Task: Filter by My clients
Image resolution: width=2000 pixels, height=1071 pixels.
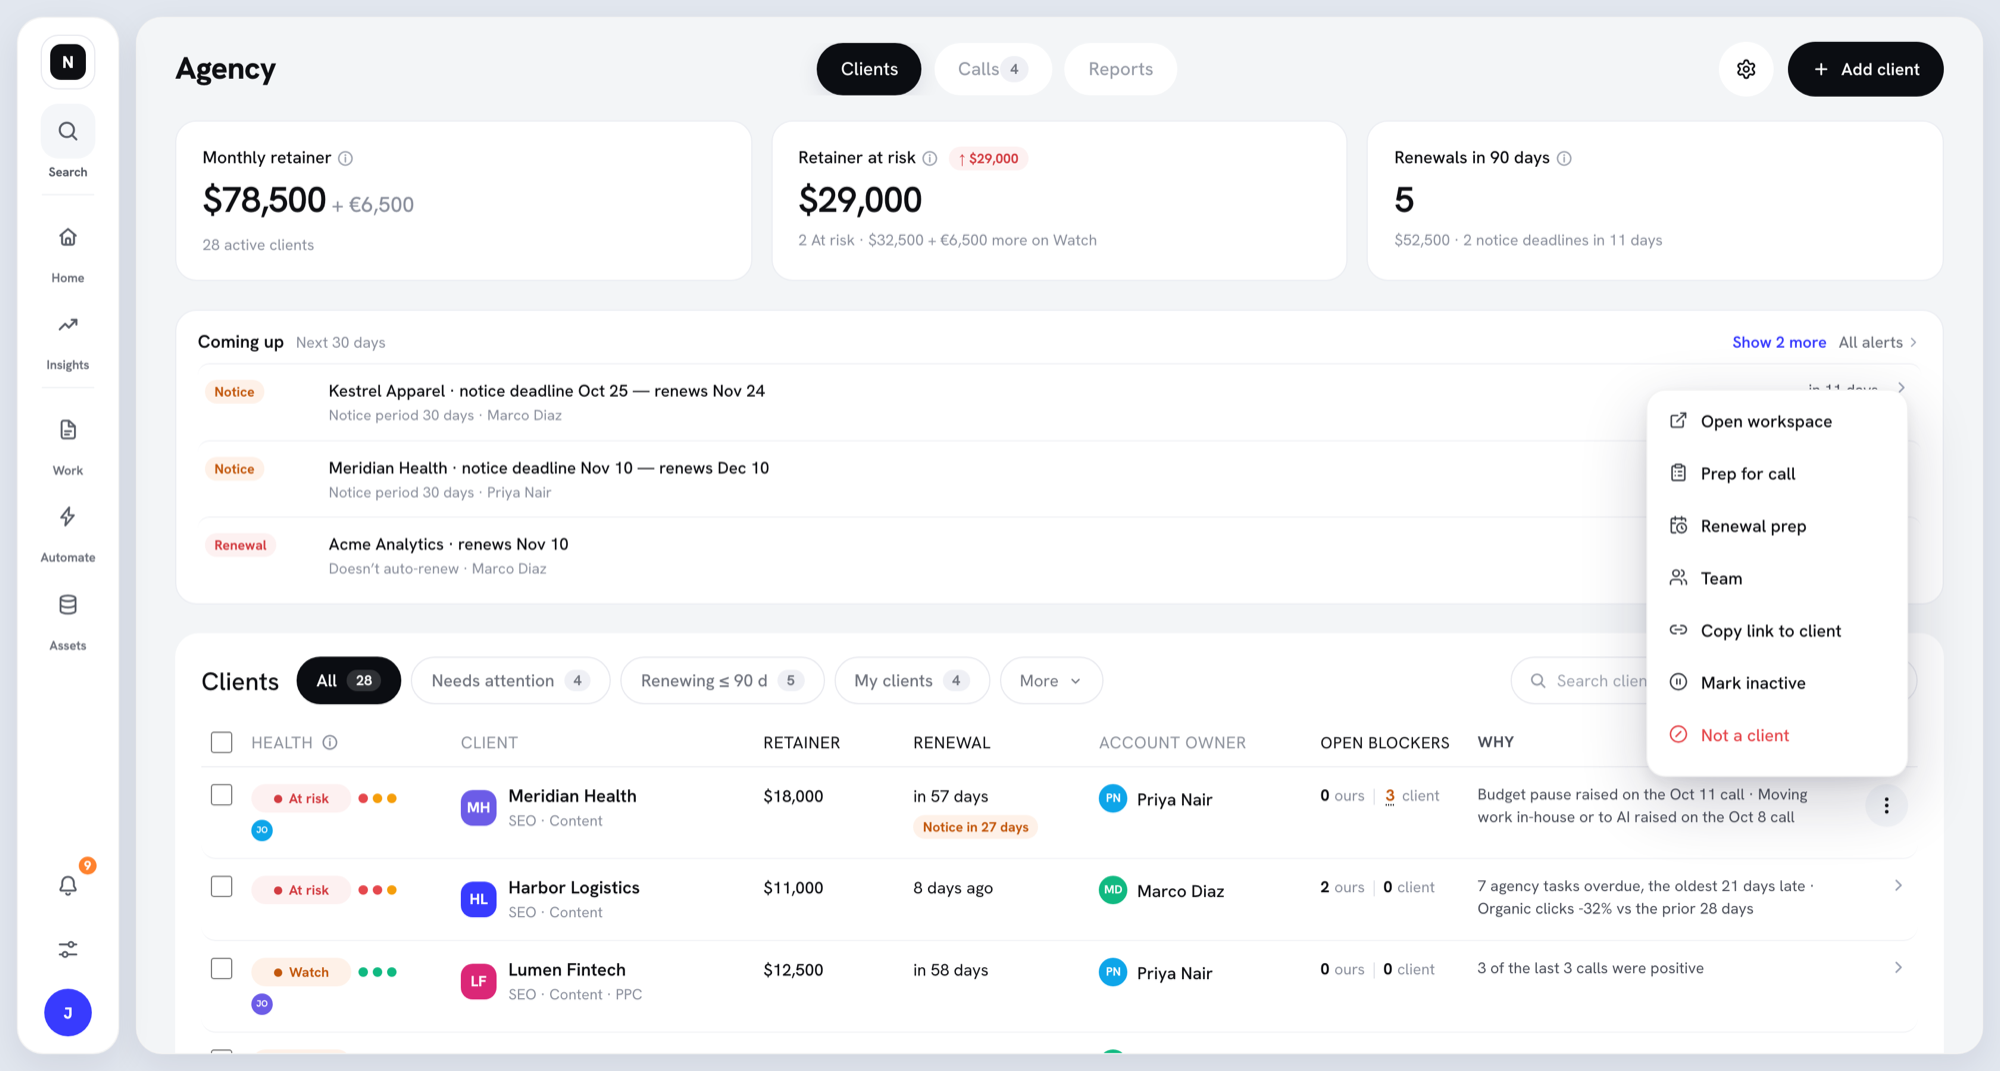Action: [x=912, y=681]
